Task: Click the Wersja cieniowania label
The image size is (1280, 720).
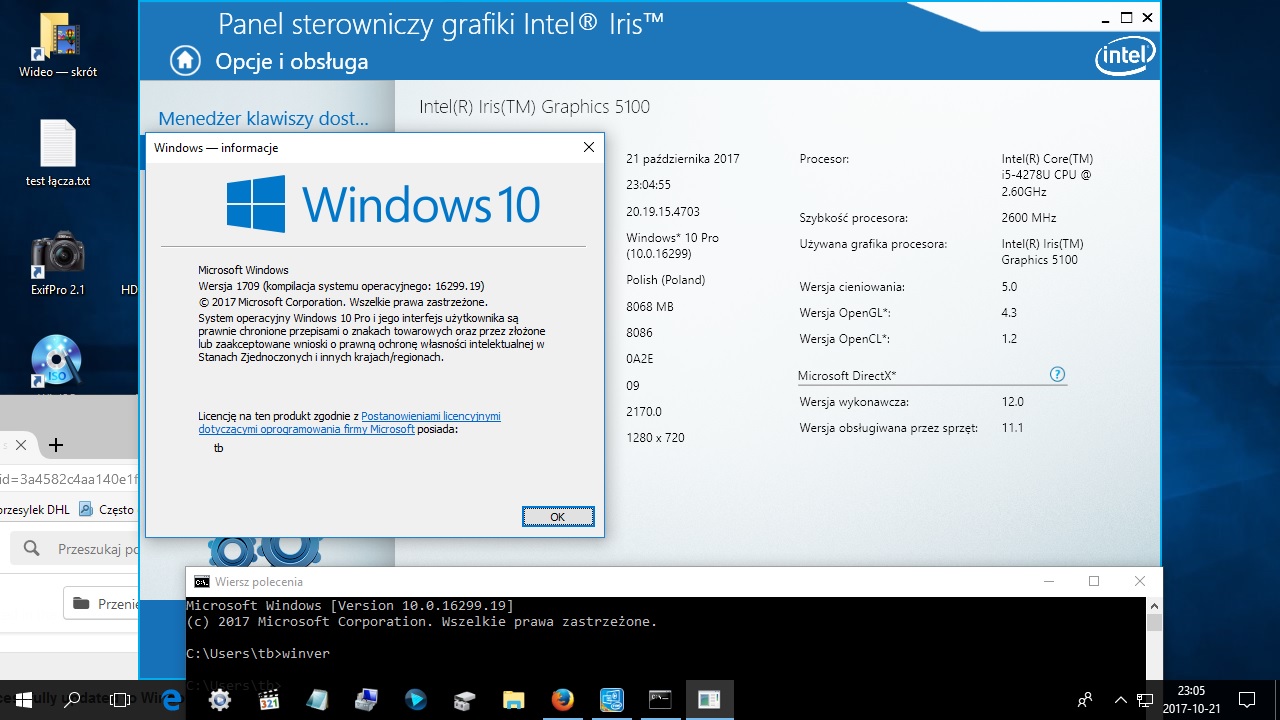Action: click(852, 287)
